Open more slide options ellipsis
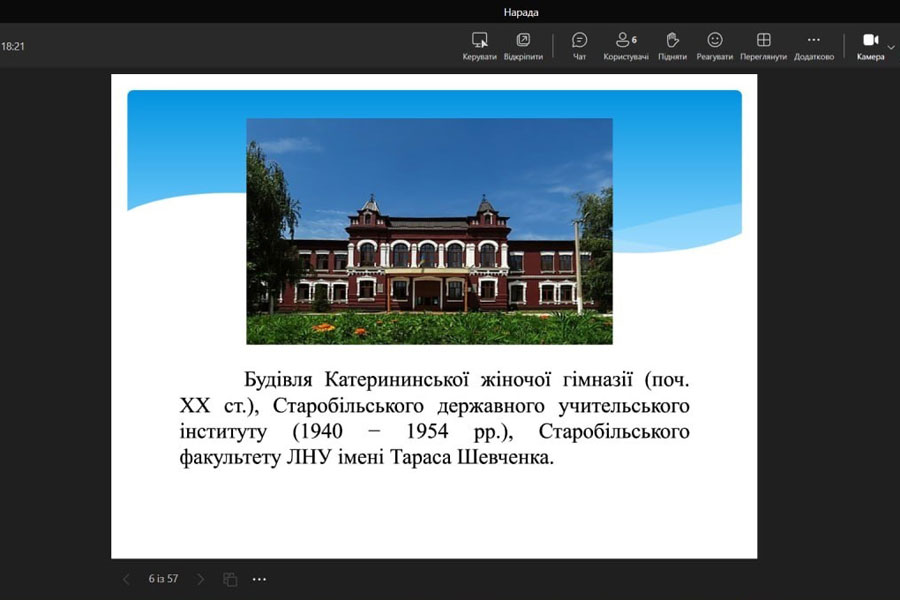Screen dimensions: 900x600 tap(260, 579)
